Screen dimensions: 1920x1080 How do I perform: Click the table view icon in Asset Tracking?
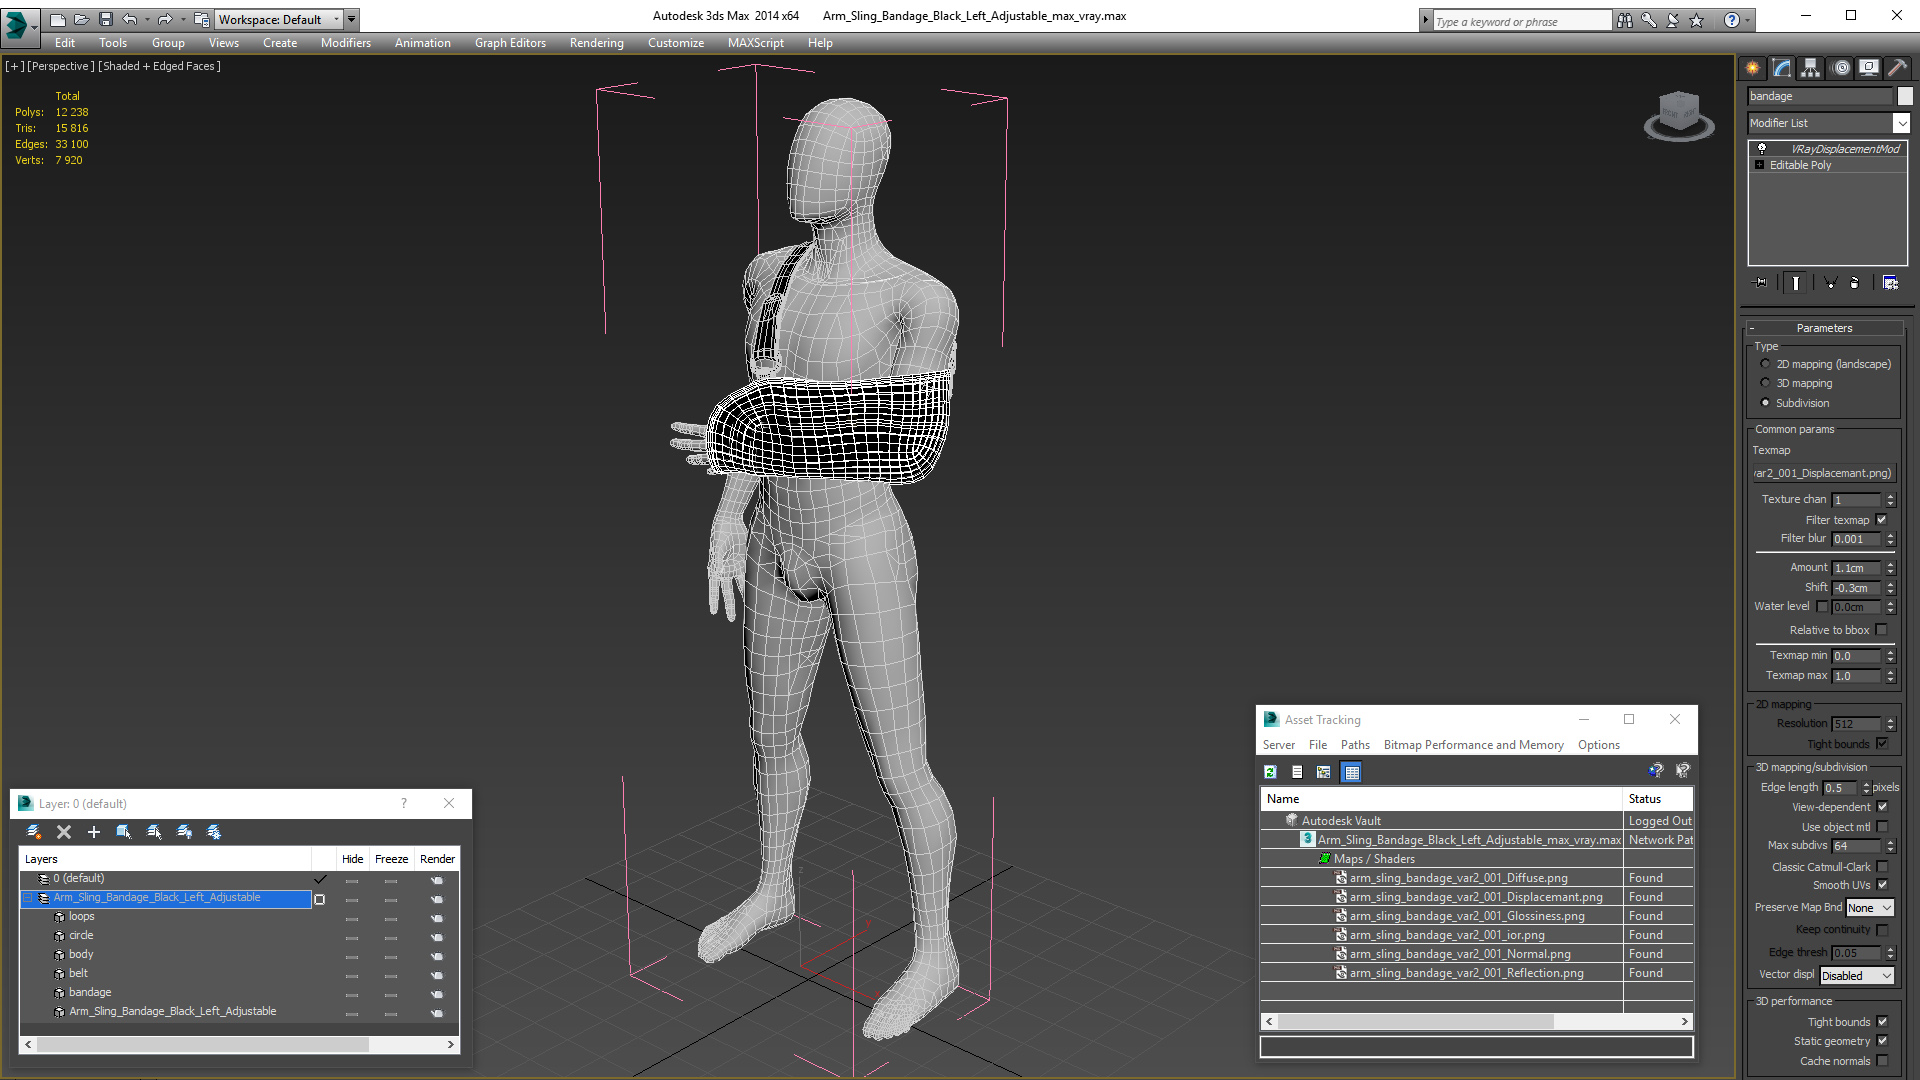1352,772
